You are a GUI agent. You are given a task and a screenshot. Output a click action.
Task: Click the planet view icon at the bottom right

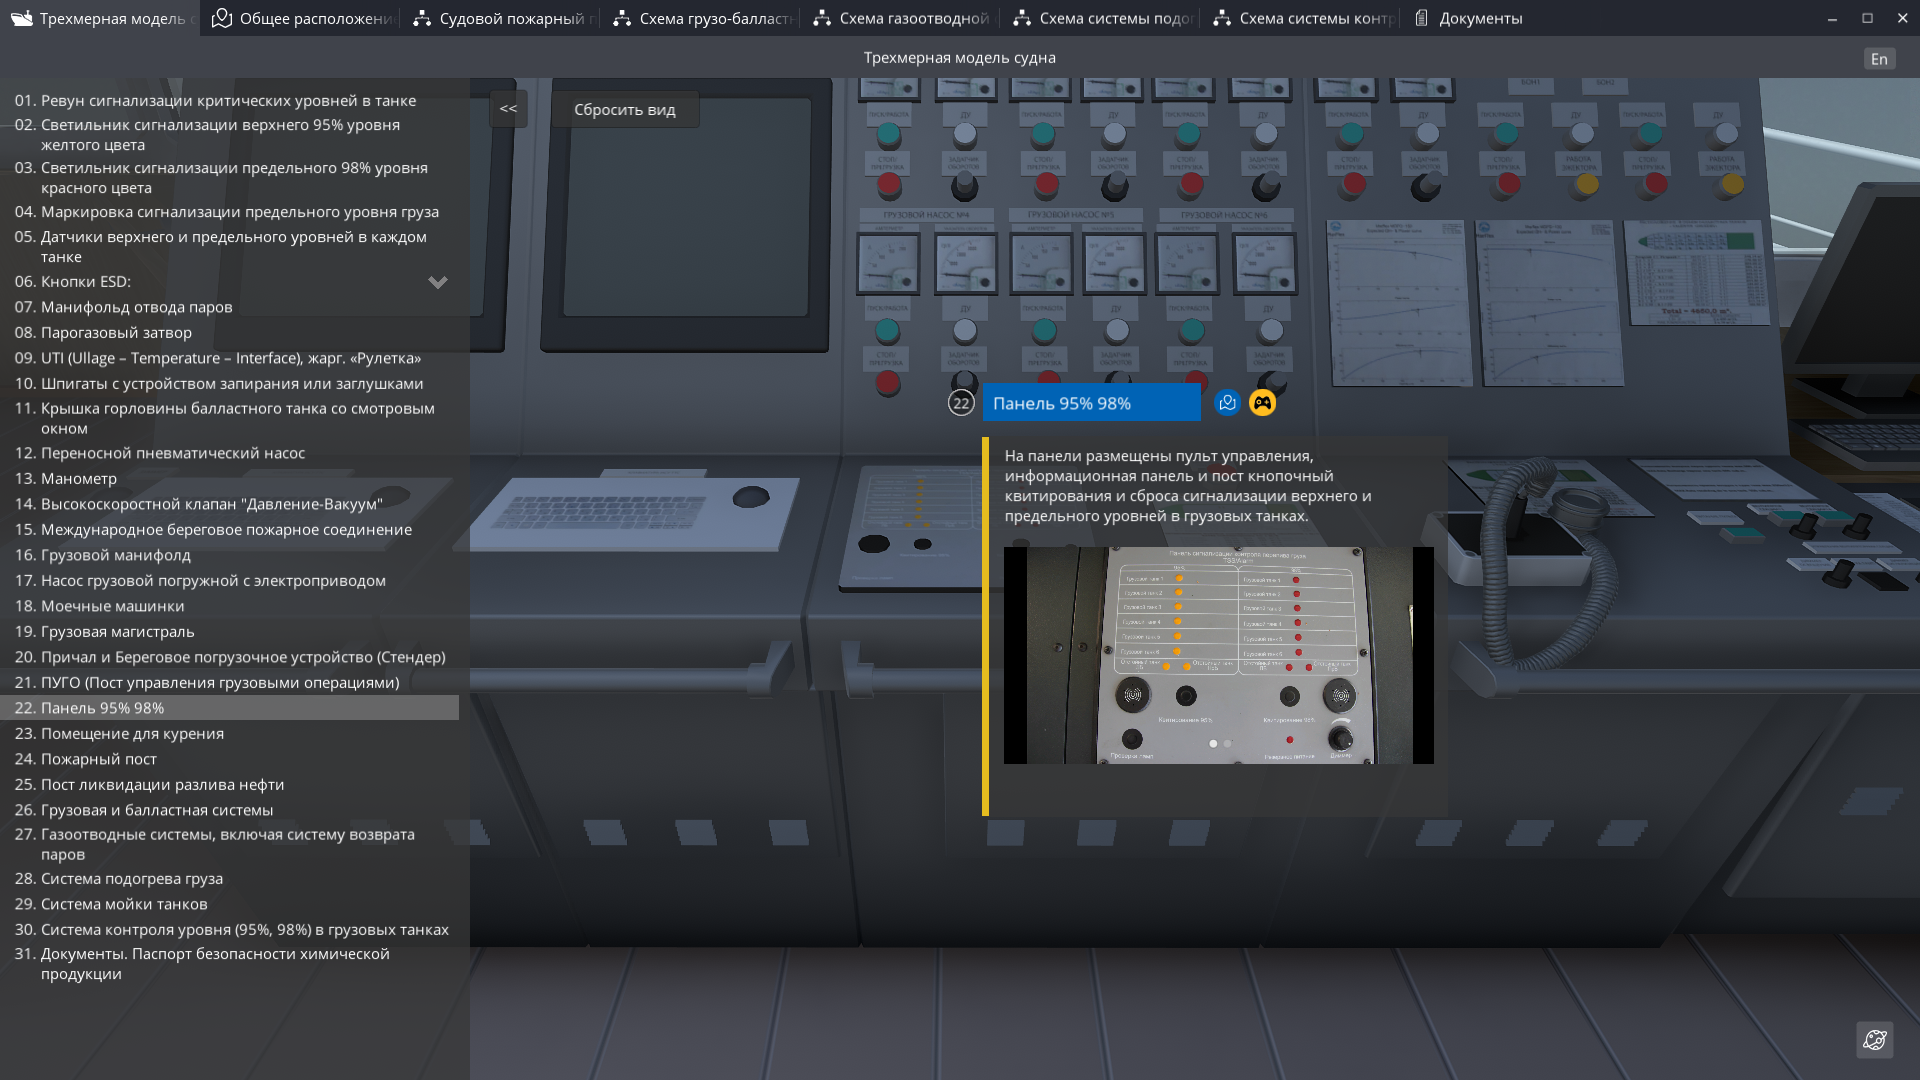click(x=1874, y=1040)
